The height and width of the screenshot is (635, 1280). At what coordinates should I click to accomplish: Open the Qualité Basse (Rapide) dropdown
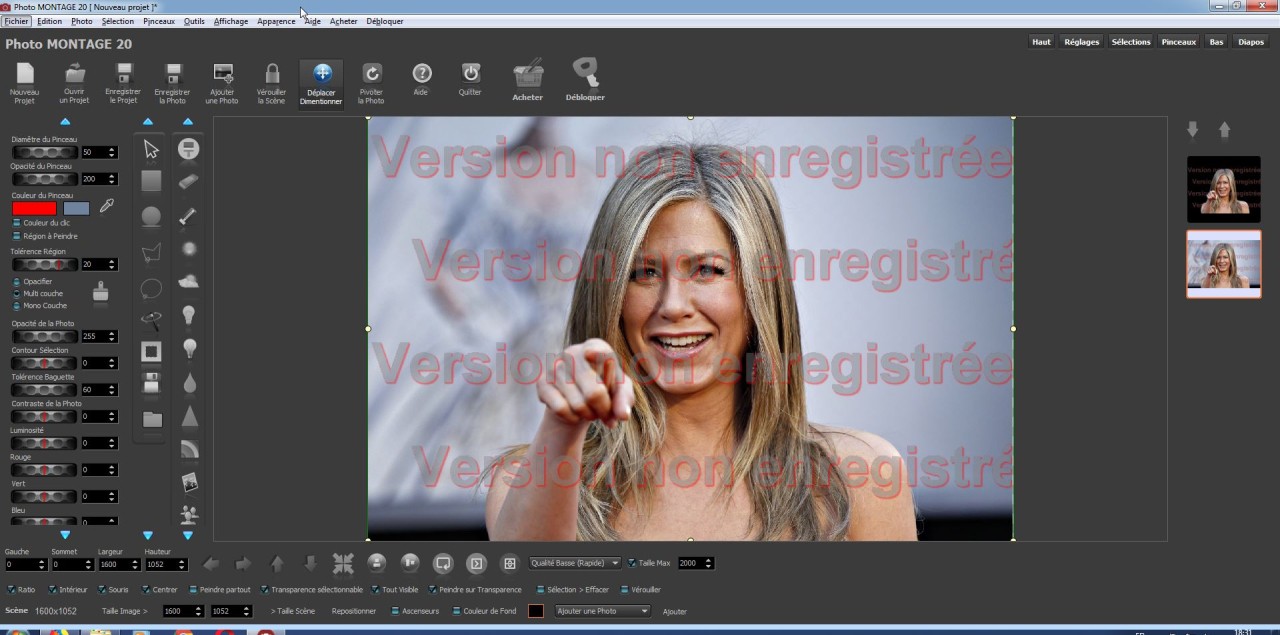click(575, 563)
